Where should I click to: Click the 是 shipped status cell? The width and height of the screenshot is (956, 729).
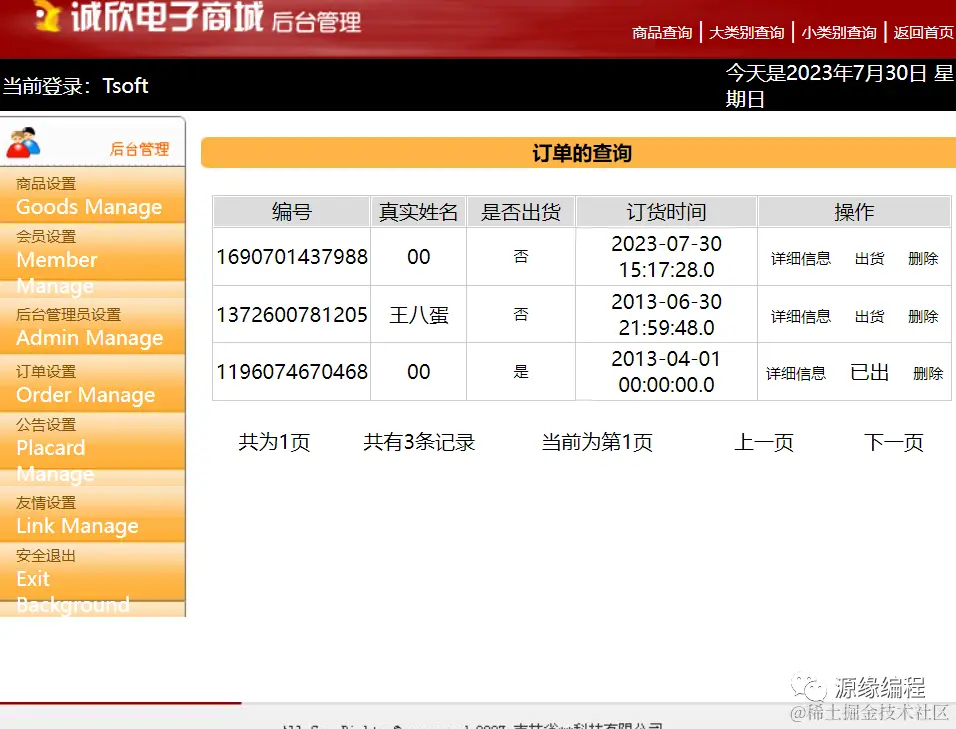[x=521, y=372]
